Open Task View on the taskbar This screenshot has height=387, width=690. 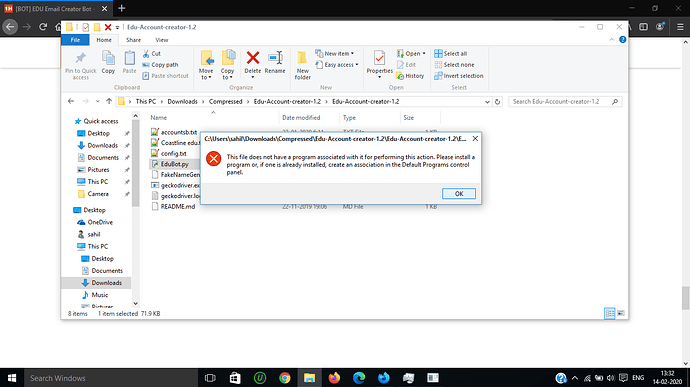[x=210, y=378]
